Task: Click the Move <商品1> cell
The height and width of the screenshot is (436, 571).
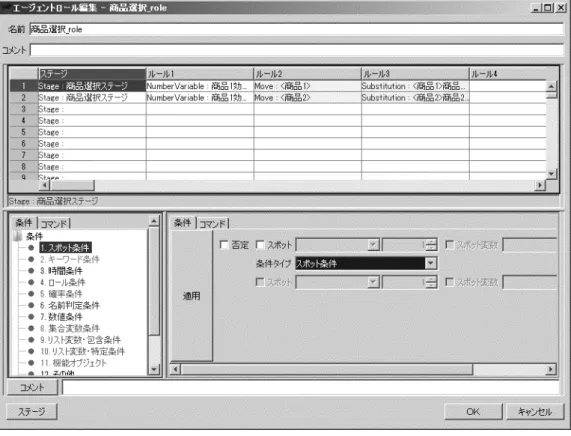Action: 307,86
